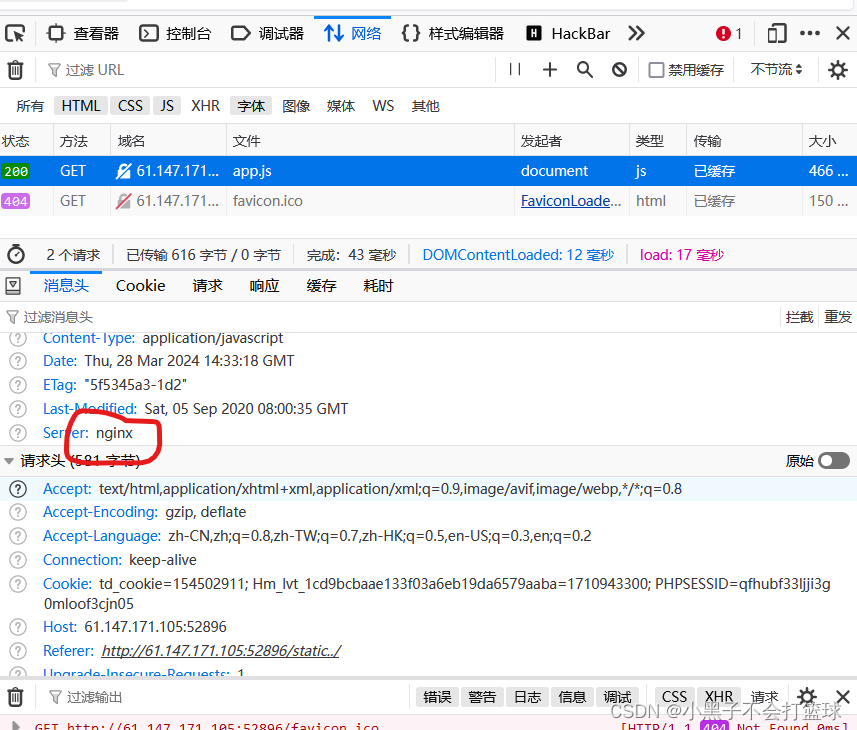Clear the network request list with trash icon
857x730 pixels.
[x=15, y=69]
